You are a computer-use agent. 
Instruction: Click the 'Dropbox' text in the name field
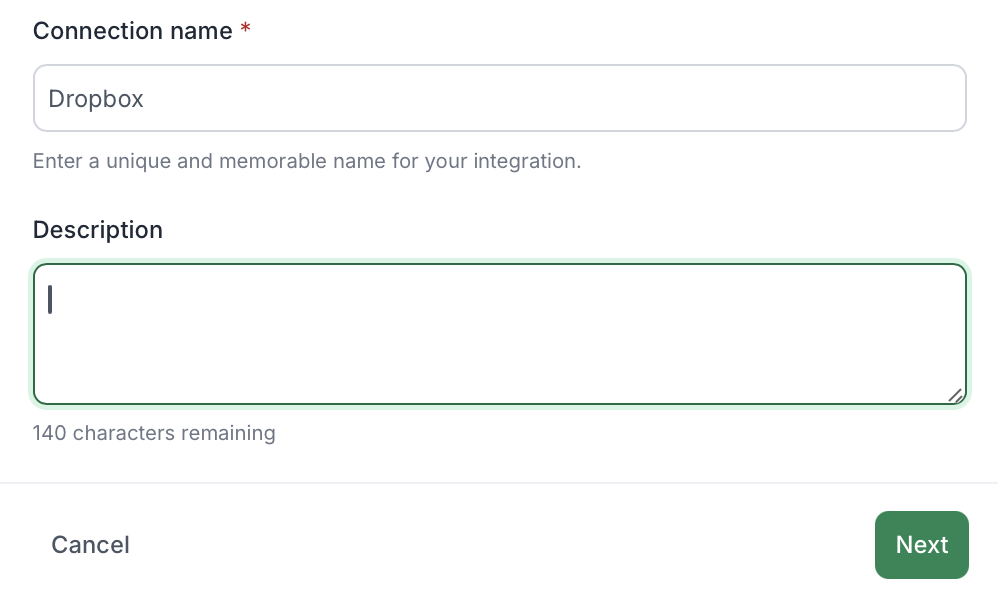pyautogui.click(x=96, y=99)
